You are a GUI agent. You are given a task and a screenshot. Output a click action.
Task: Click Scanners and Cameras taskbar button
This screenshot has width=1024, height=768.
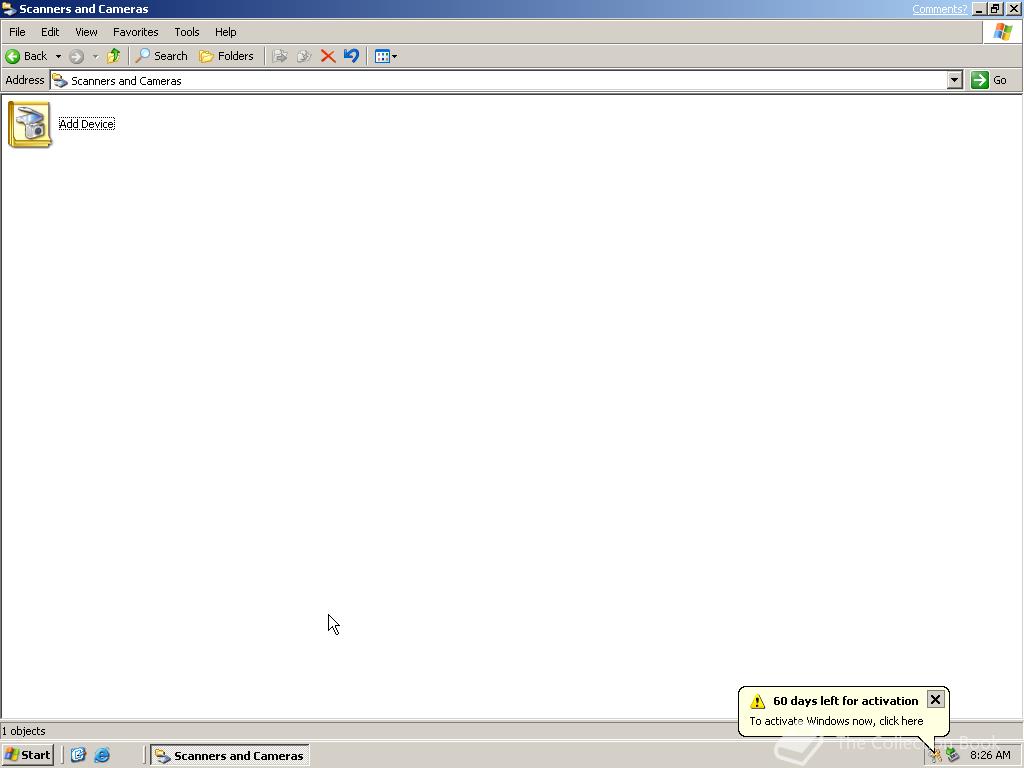pyautogui.click(x=230, y=755)
